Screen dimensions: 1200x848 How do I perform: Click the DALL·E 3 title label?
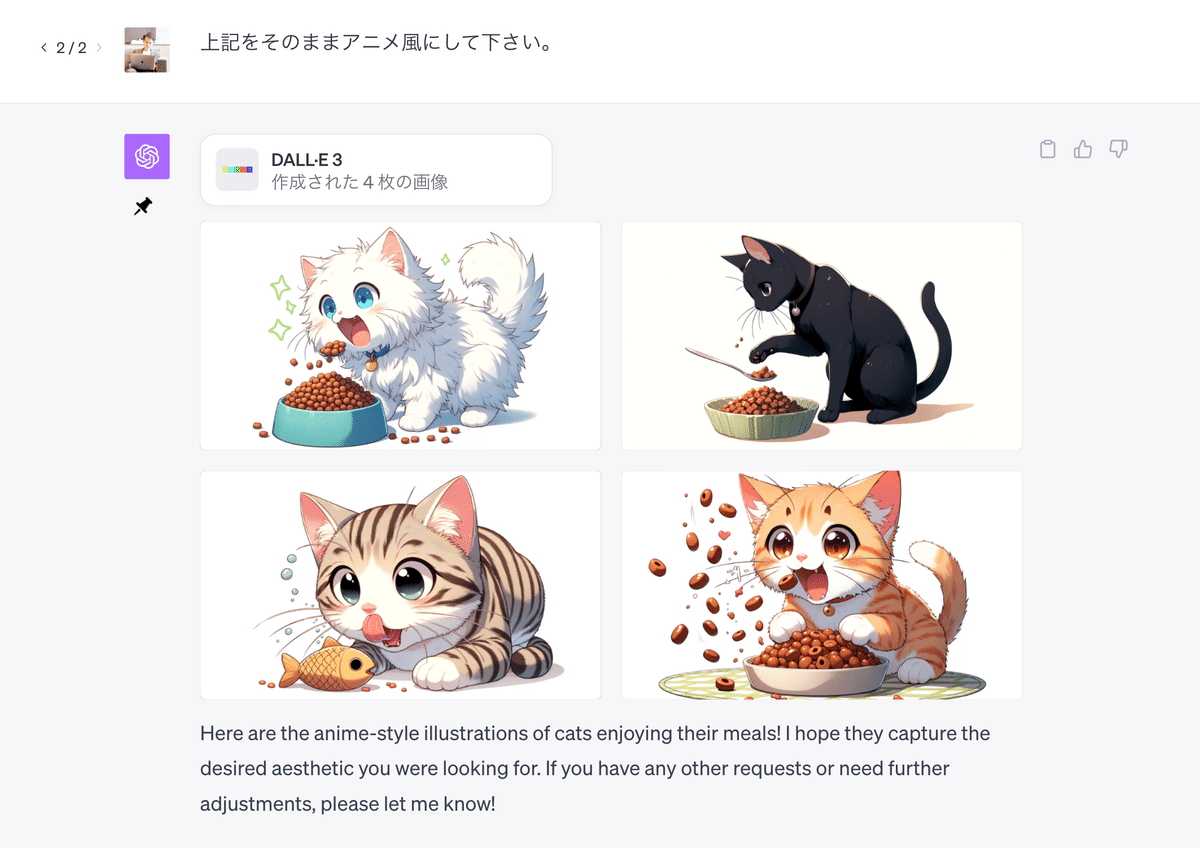click(x=307, y=160)
